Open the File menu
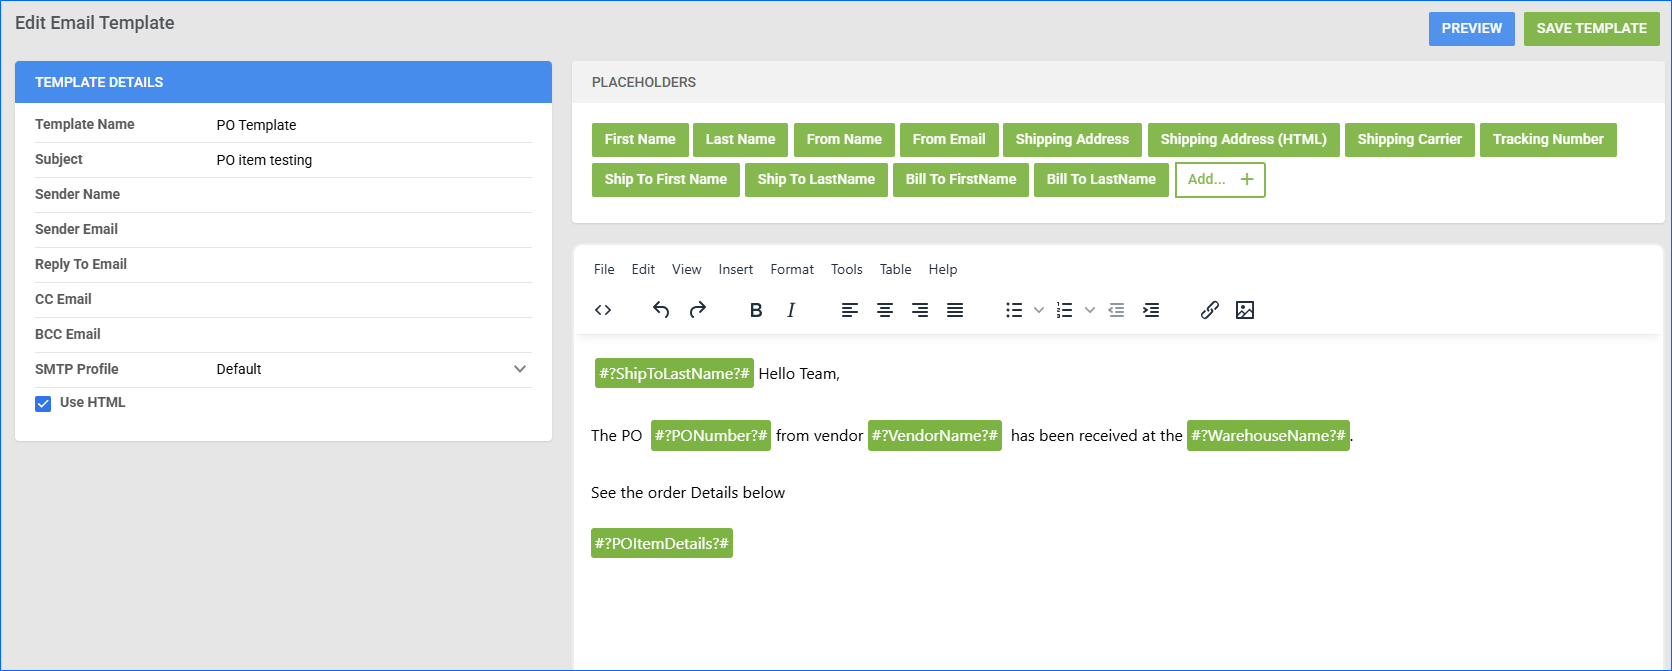 [x=604, y=269]
